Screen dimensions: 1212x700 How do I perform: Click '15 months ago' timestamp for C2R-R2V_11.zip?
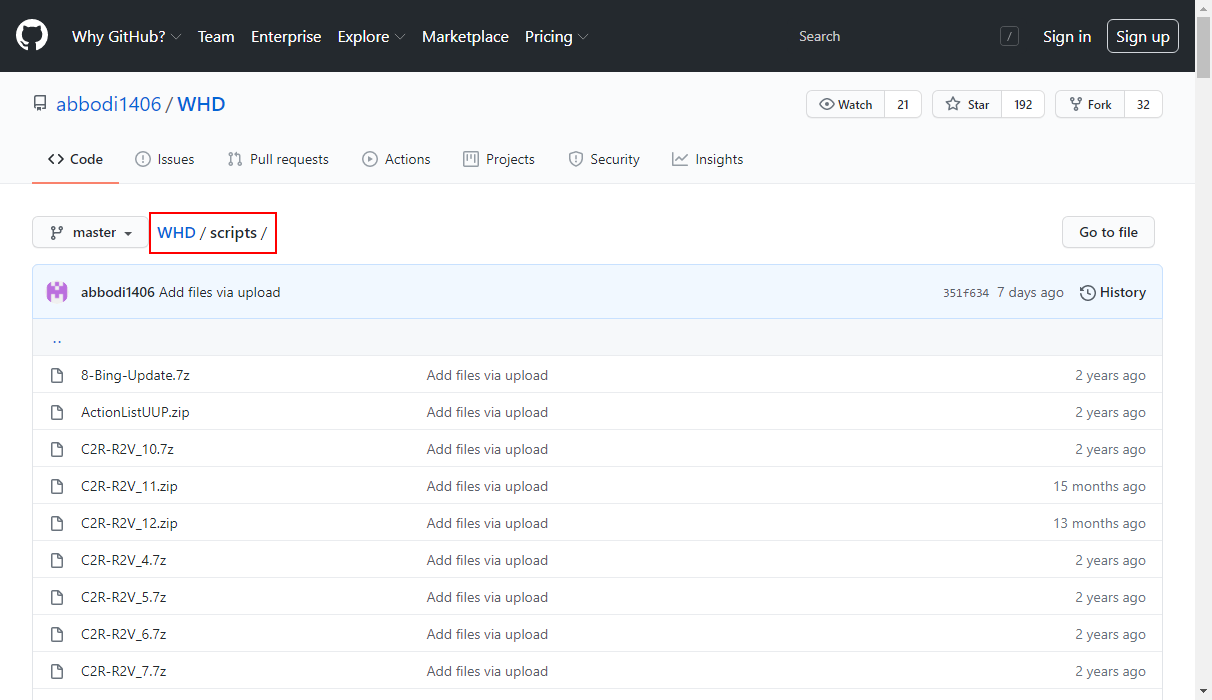coord(1099,486)
